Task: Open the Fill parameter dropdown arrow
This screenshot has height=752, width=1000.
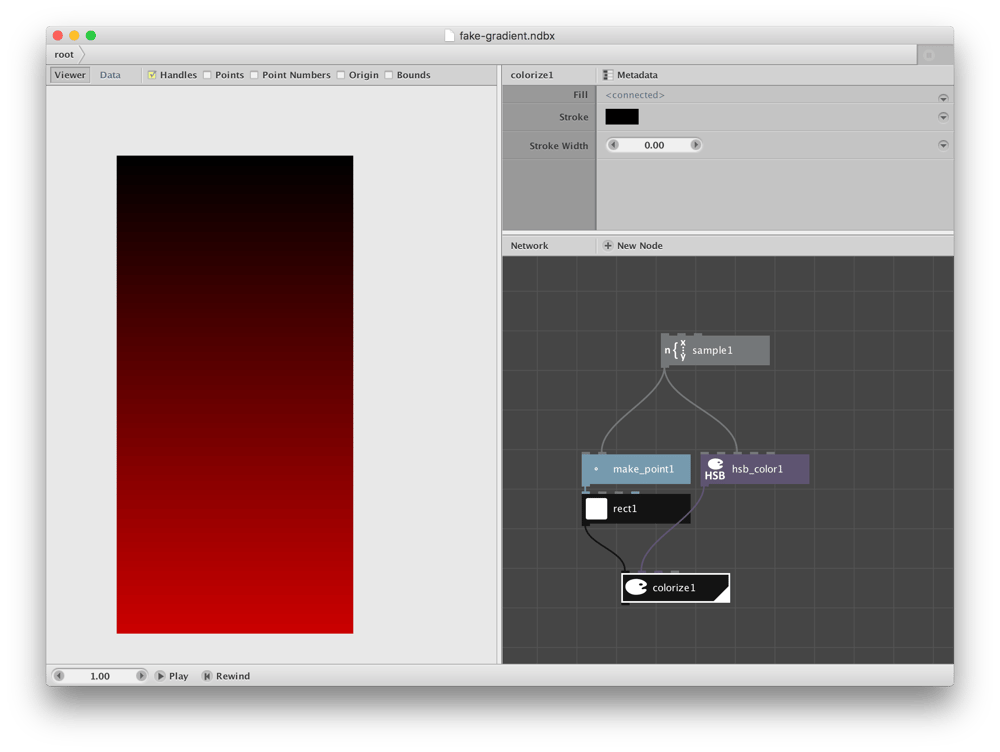Action: tap(943, 98)
